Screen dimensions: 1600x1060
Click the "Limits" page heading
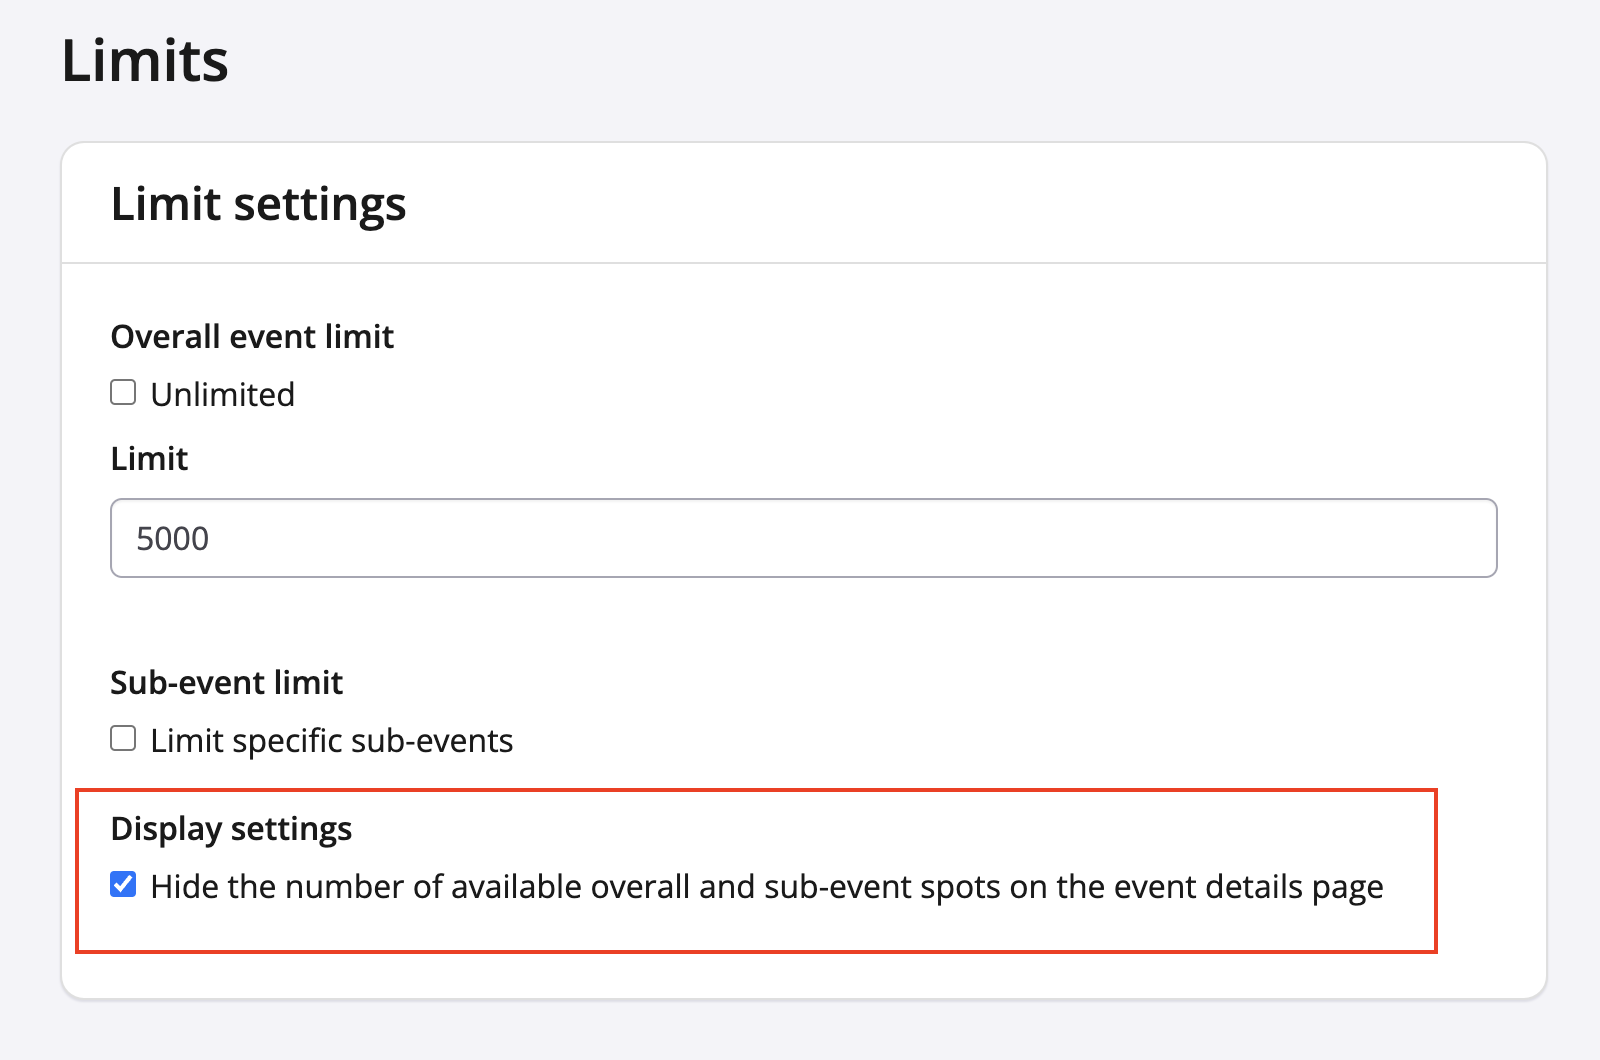[145, 61]
